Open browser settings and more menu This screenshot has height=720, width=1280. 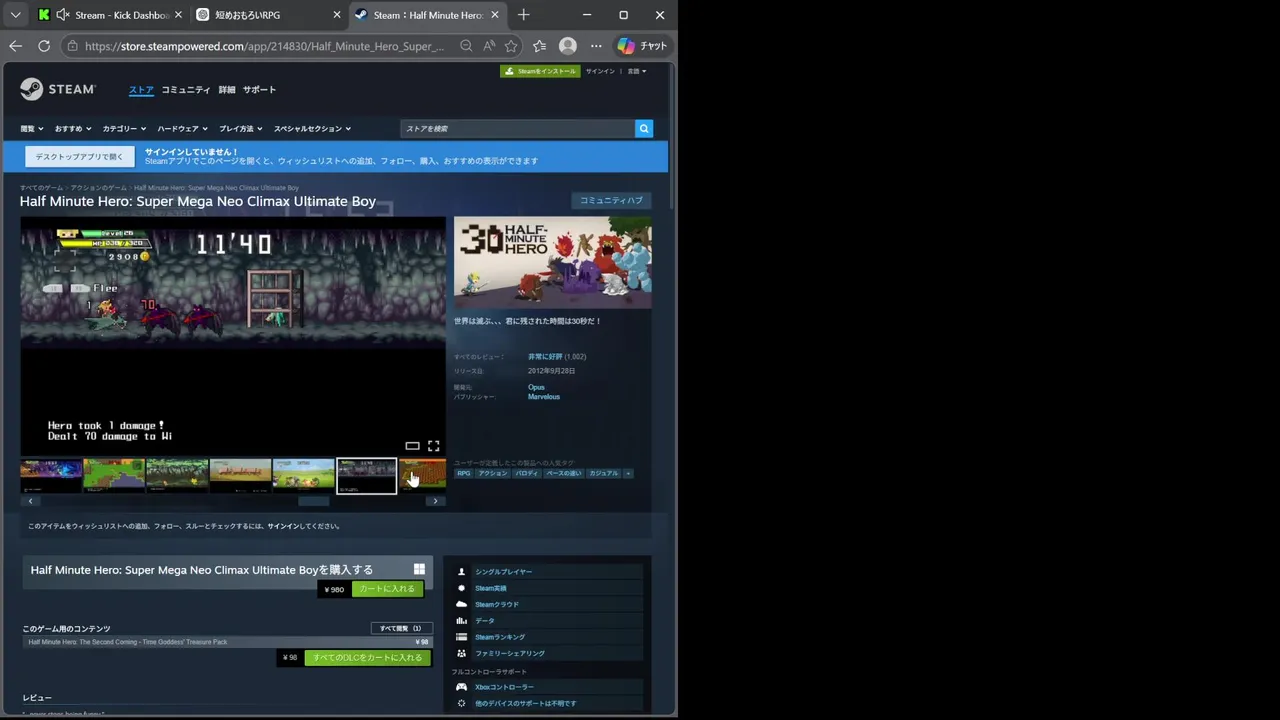click(x=596, y=46)
